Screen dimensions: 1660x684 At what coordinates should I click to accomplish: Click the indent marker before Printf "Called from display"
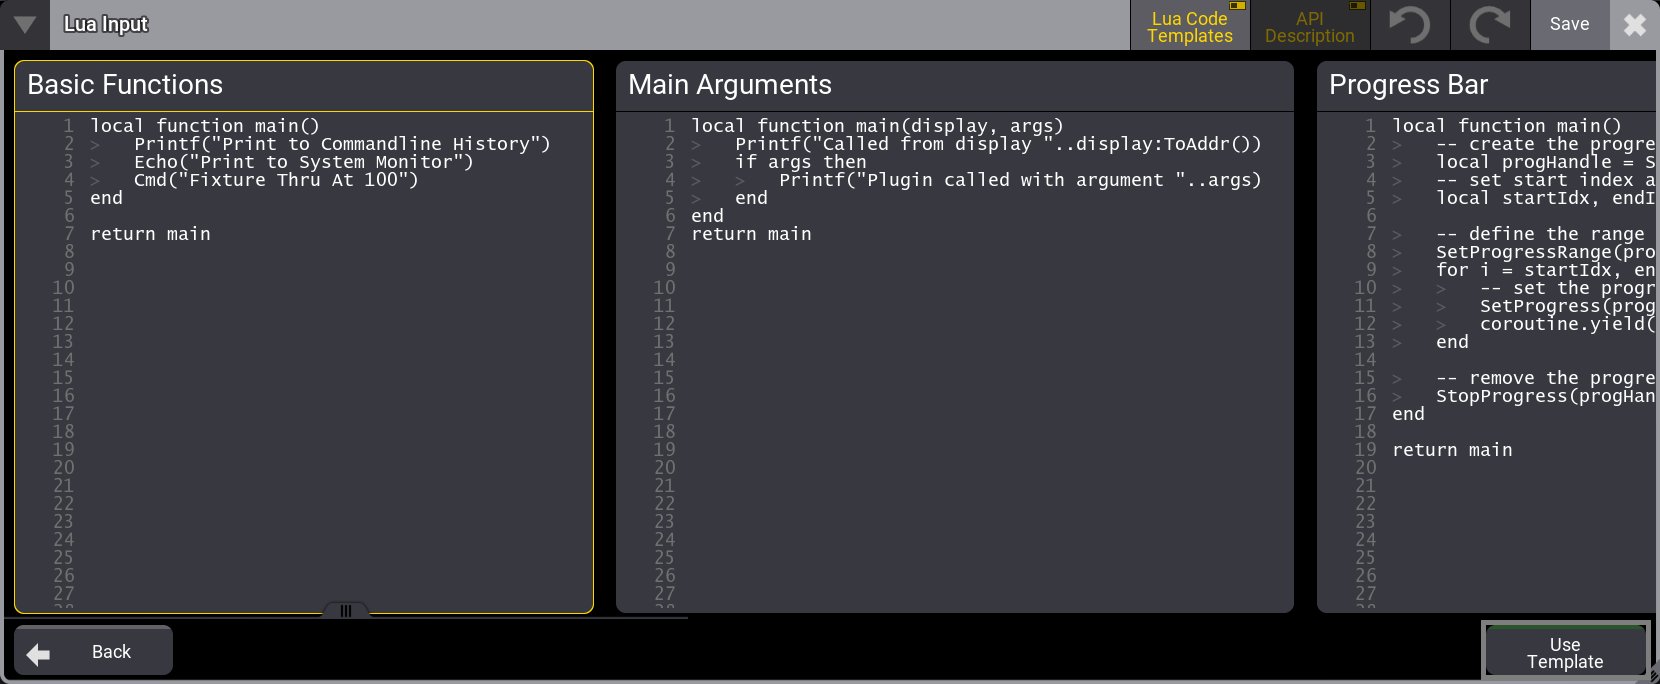(696, 145)
